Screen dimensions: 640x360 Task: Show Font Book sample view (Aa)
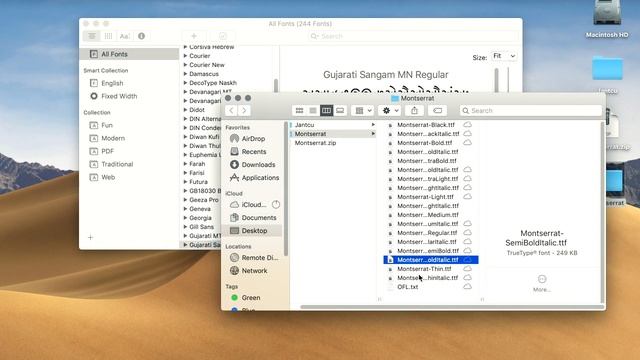[124, 36]
